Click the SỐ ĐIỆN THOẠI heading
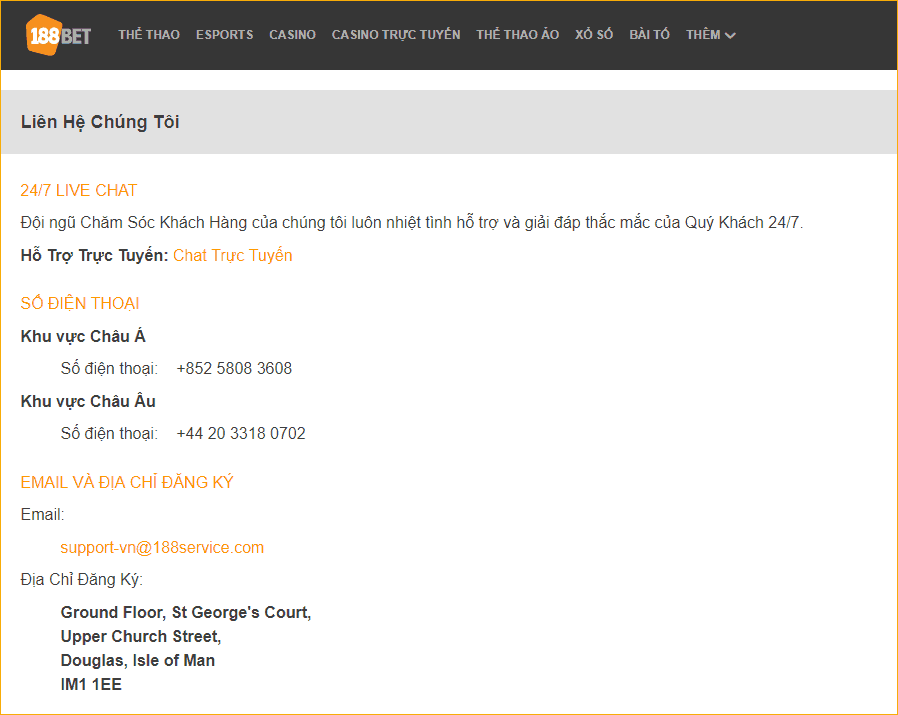 (x=80, y=302)
